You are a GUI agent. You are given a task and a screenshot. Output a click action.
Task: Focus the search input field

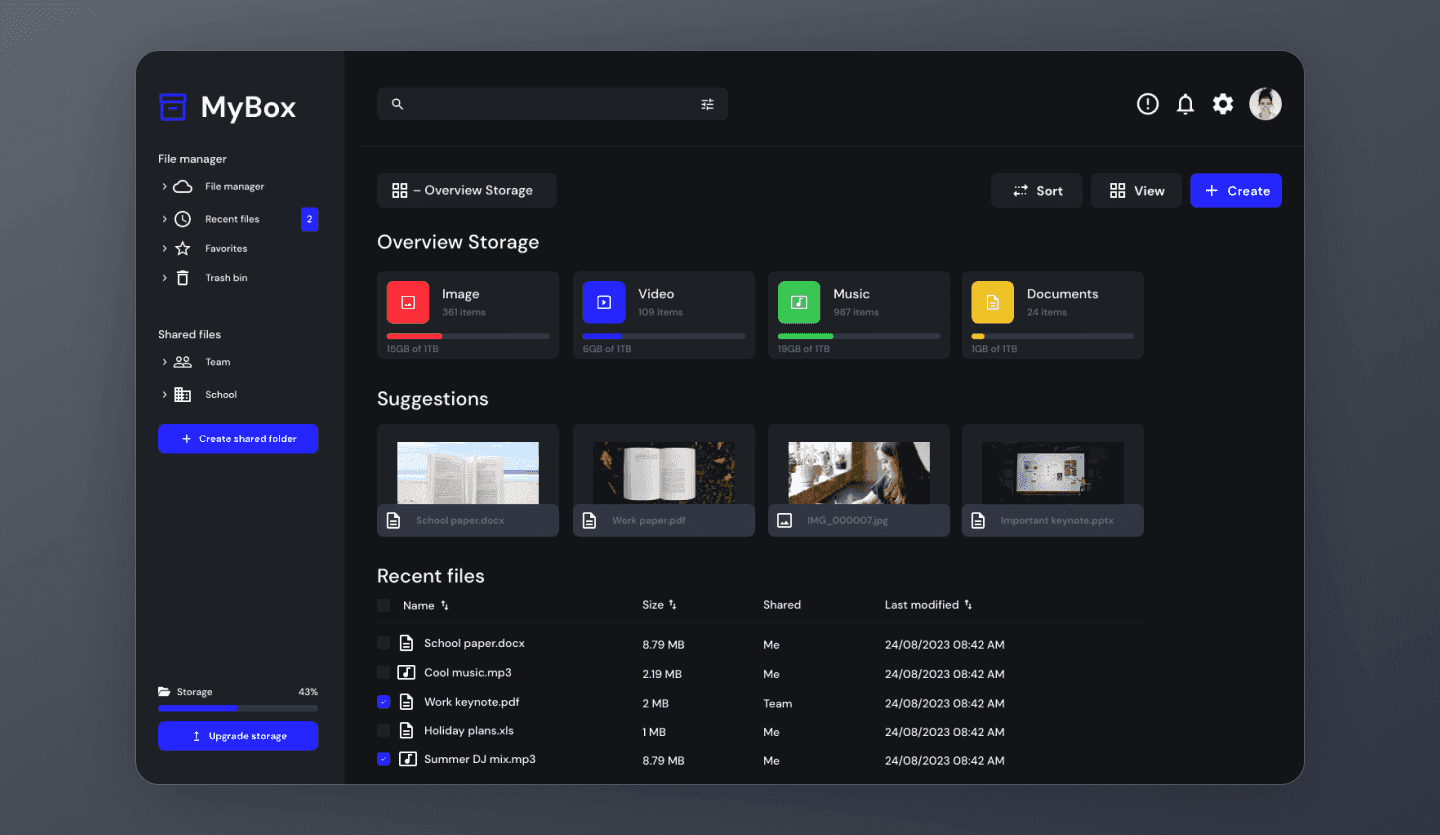pos(552,104)
